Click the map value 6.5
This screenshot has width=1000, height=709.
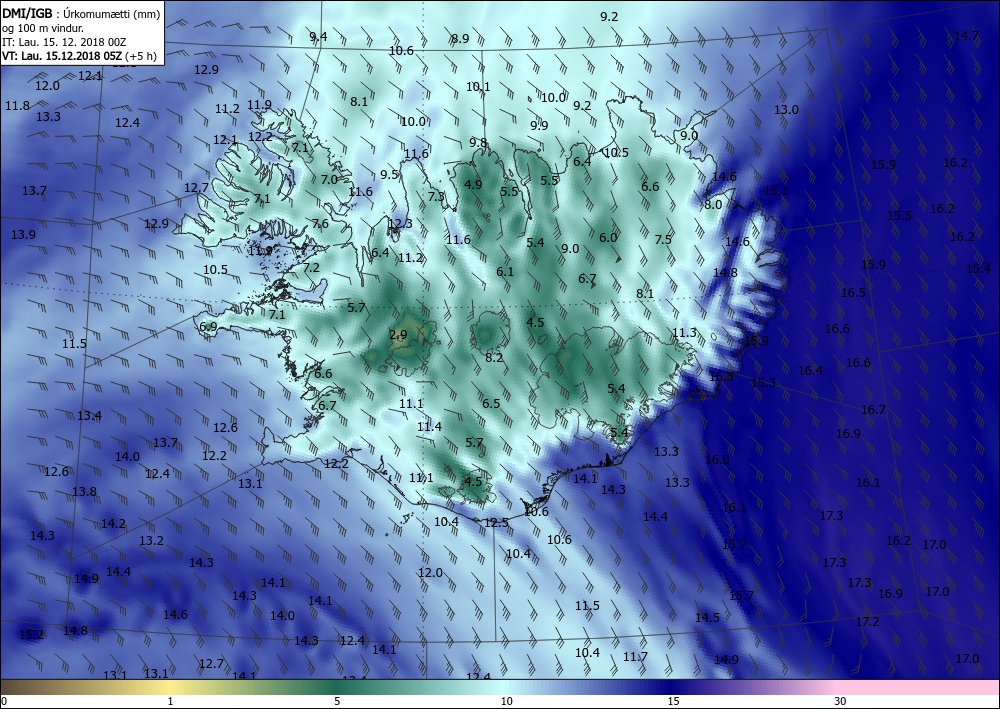pos(491,404)
